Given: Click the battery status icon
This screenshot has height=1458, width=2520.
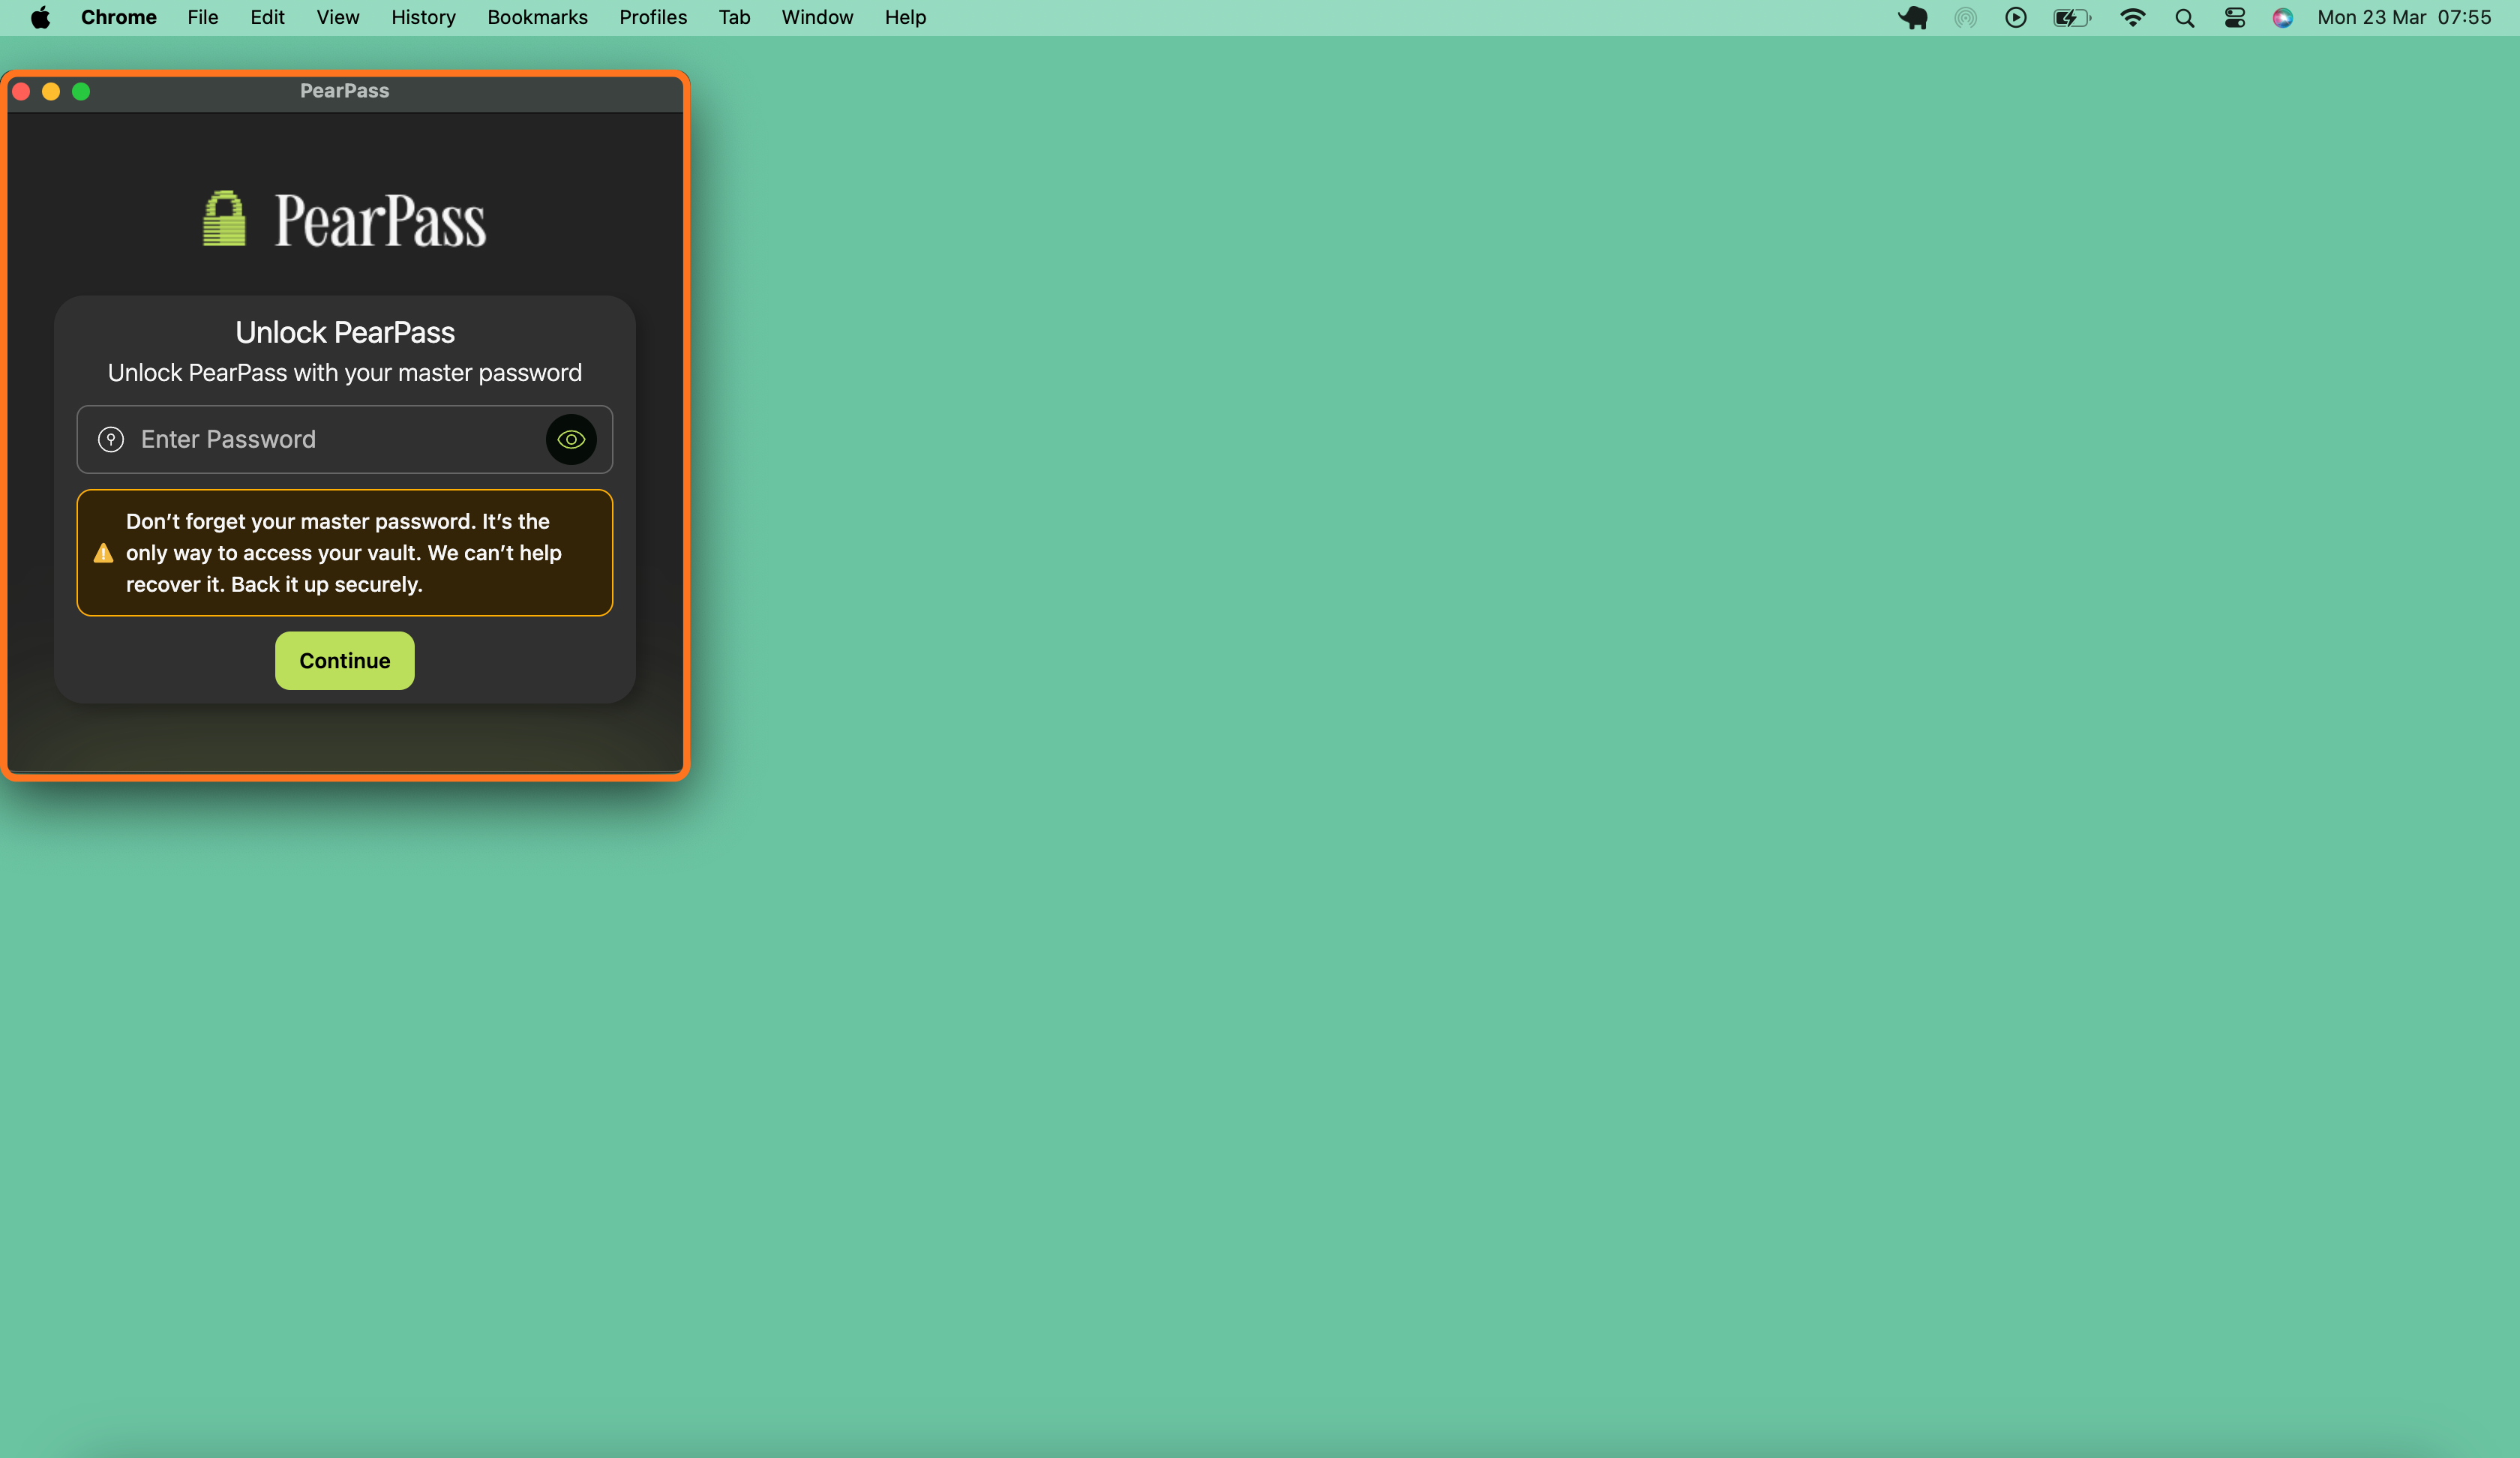Looking at the screenshot, I should point(2070,17).
